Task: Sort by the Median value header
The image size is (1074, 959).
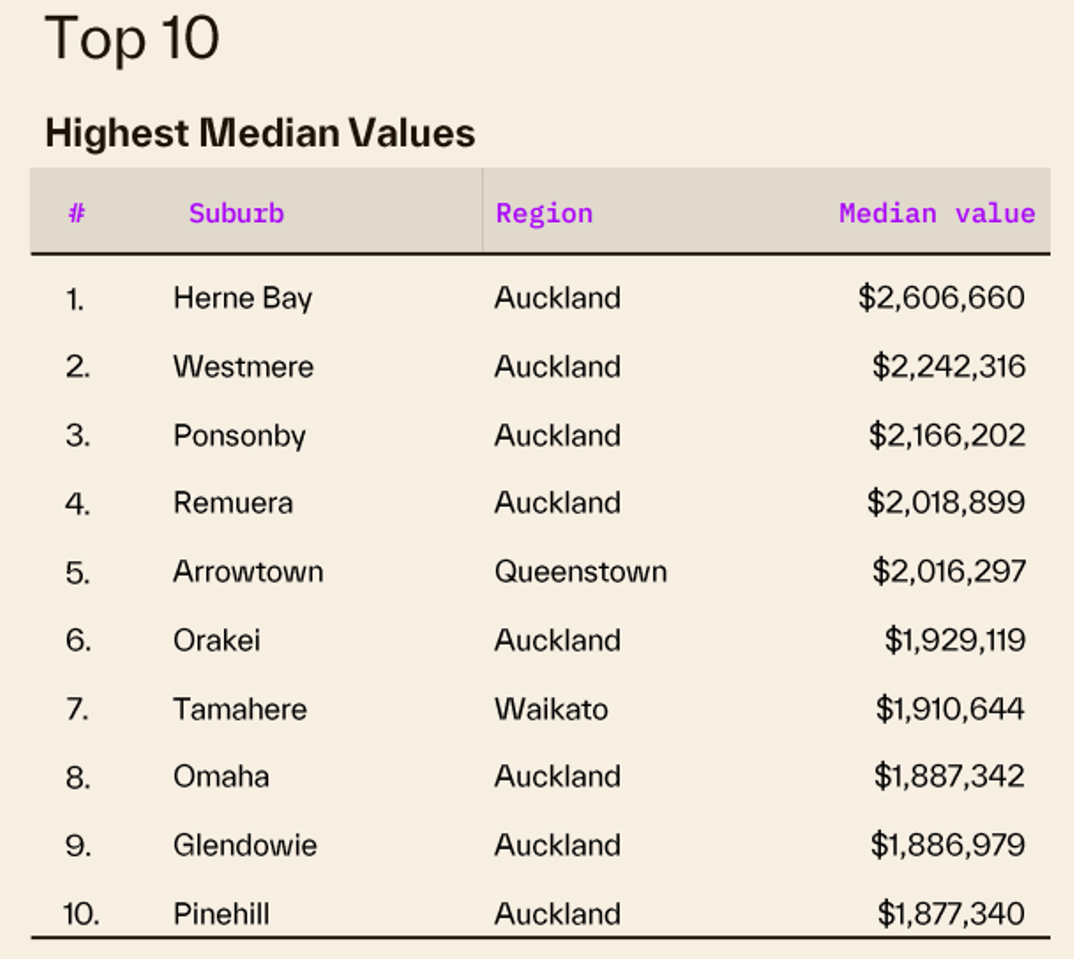Action: click(936, 213)
